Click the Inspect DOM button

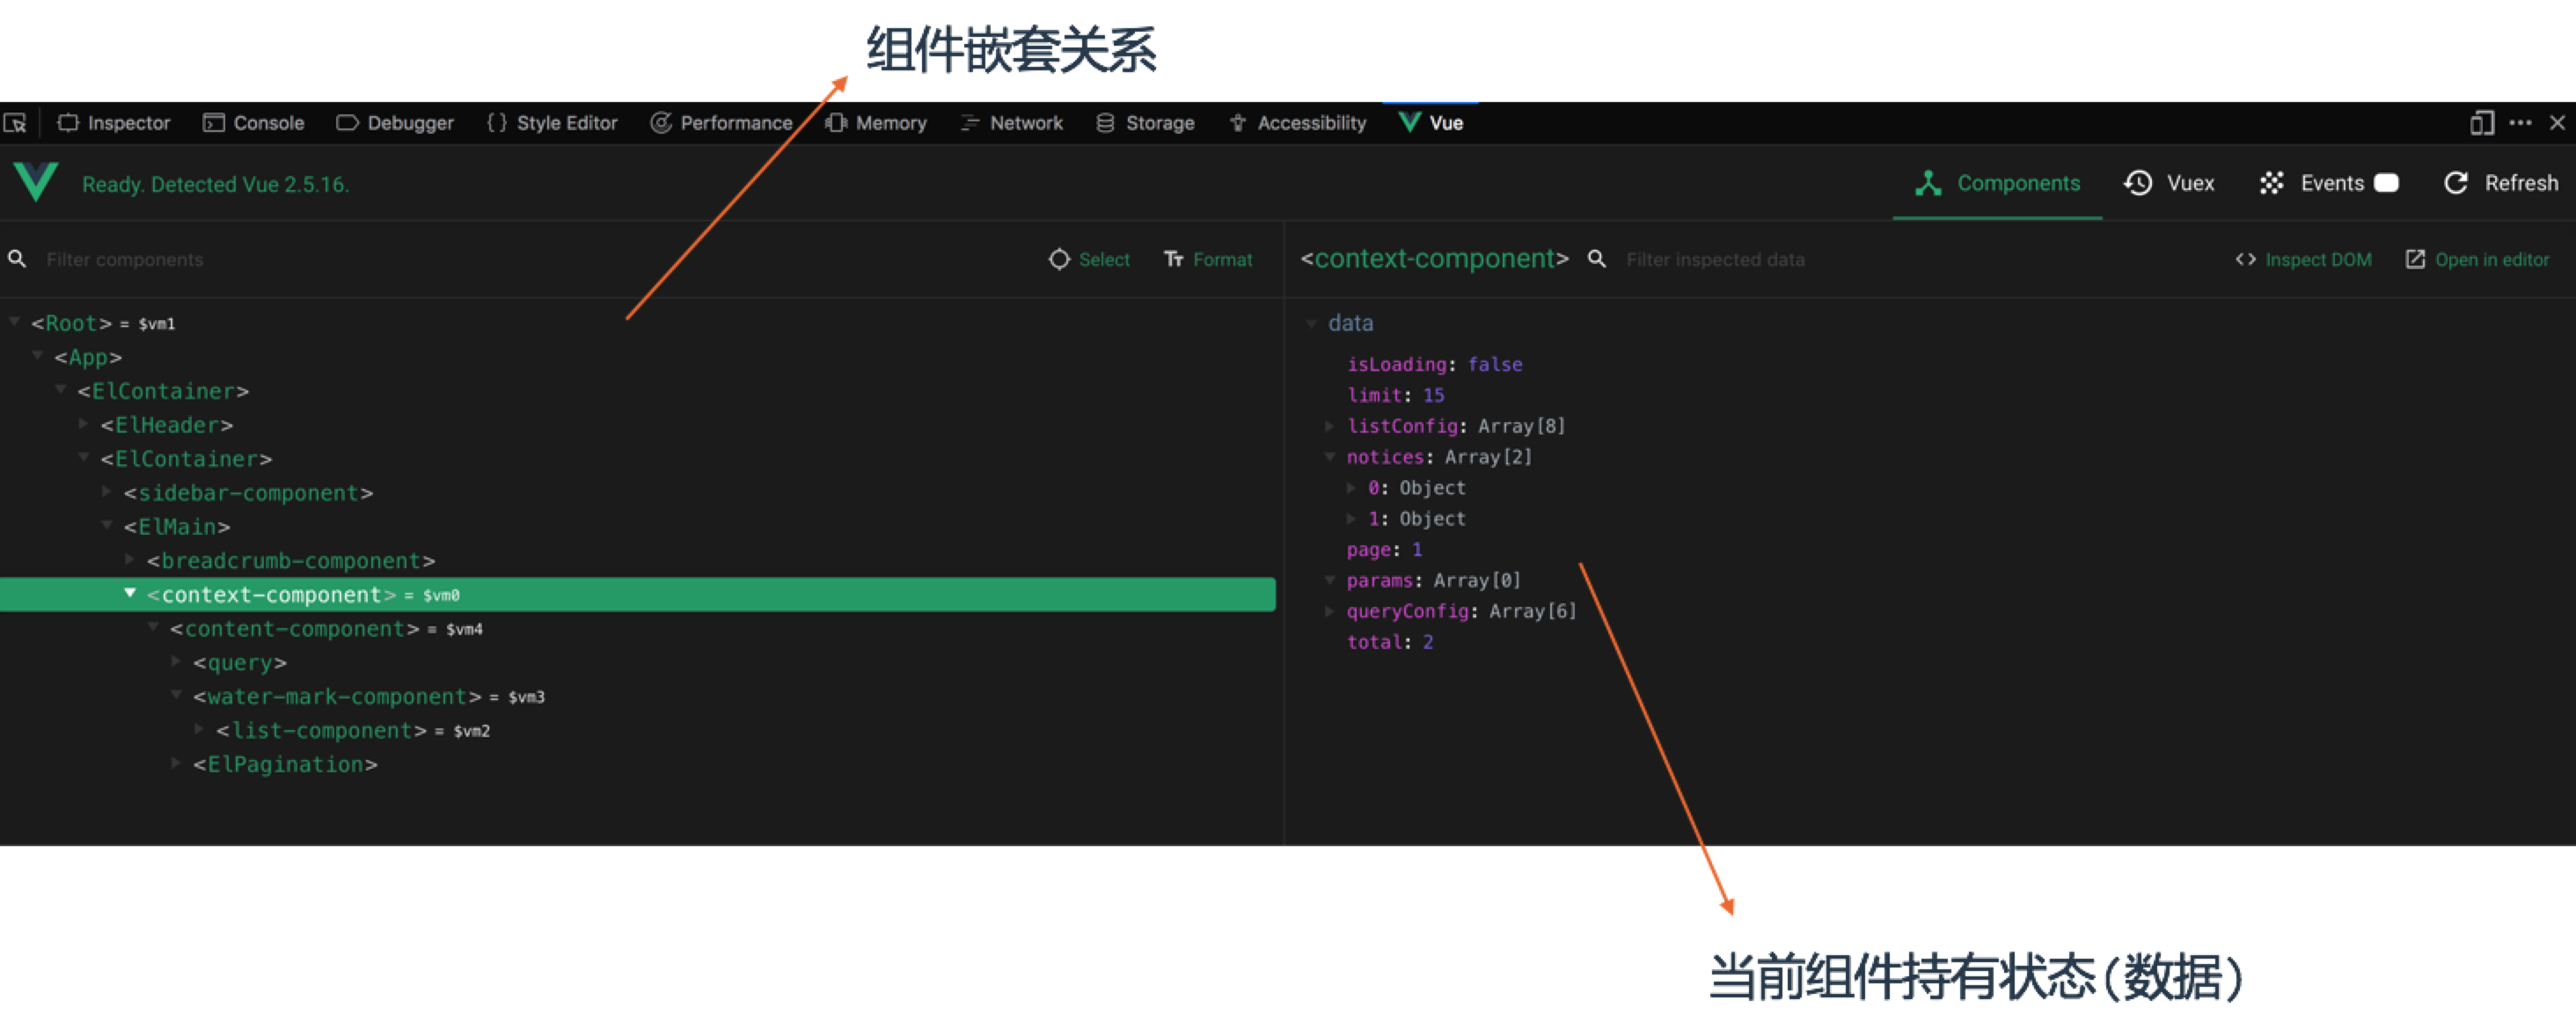2304,259
